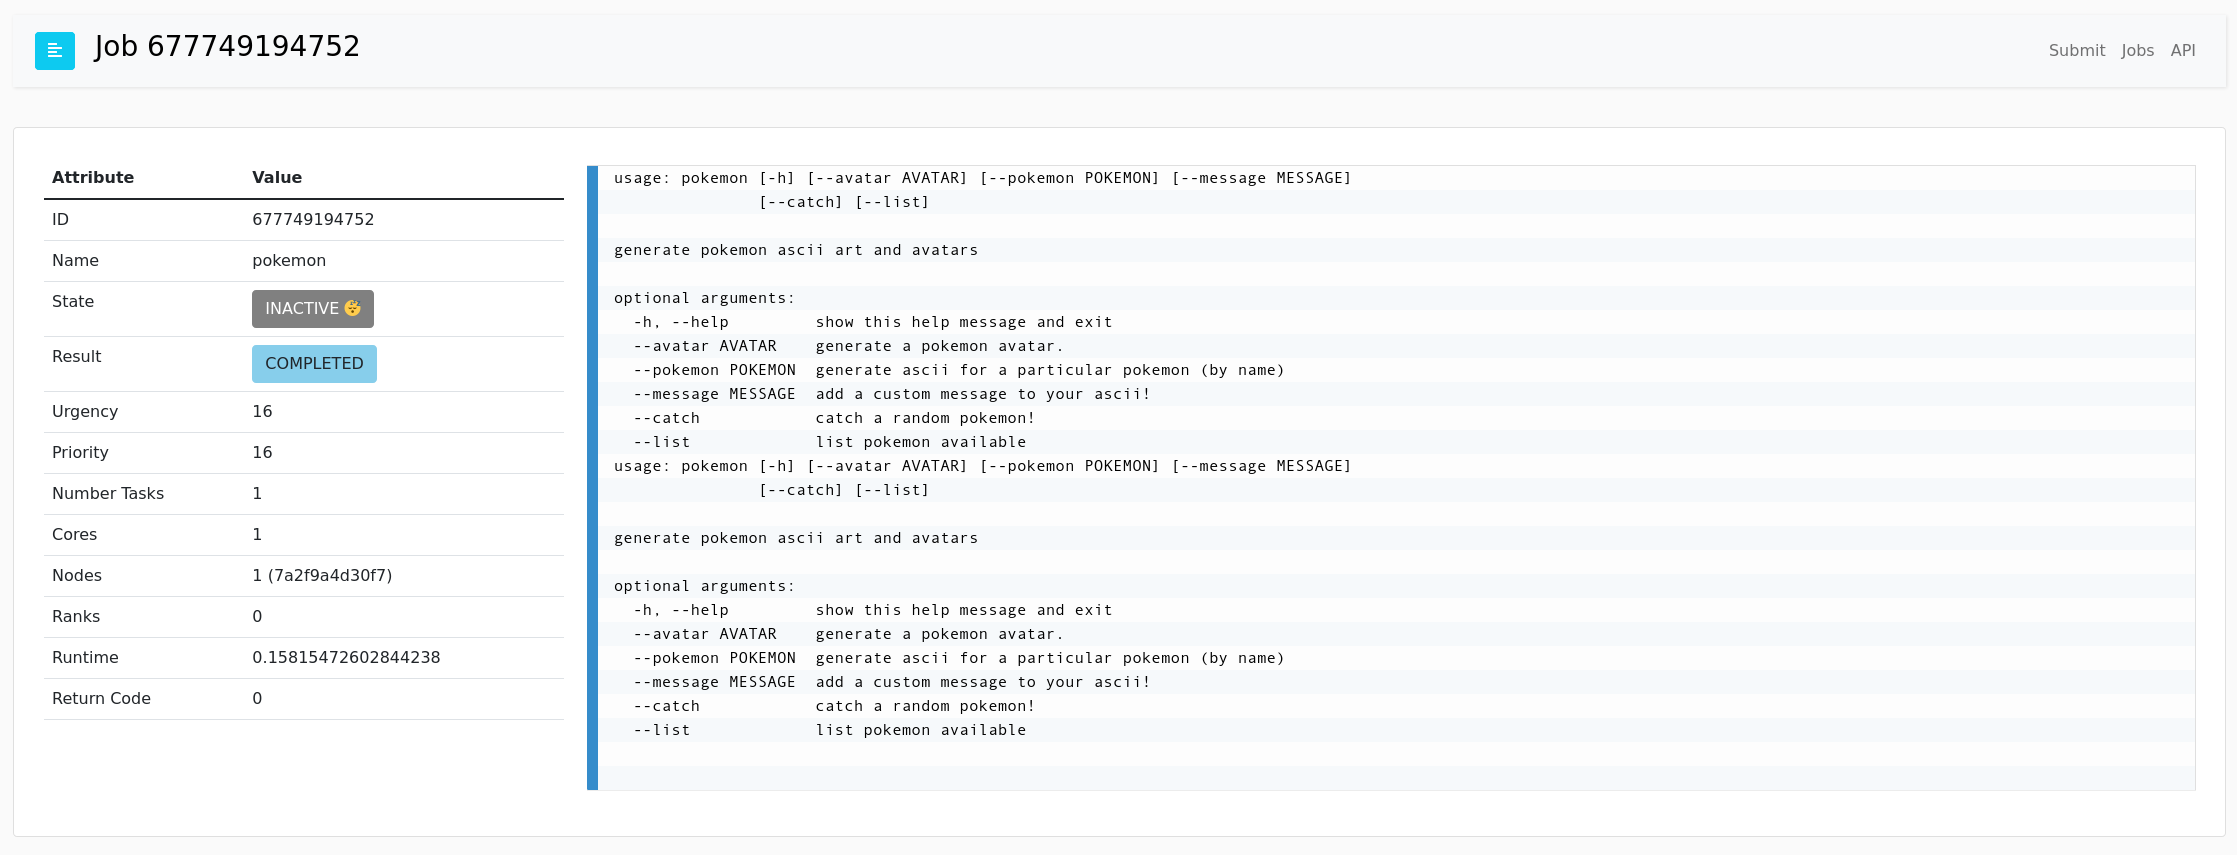2237x855 pixels.
Task: Click the Number Tasks row label
Action: pos(108,493)
